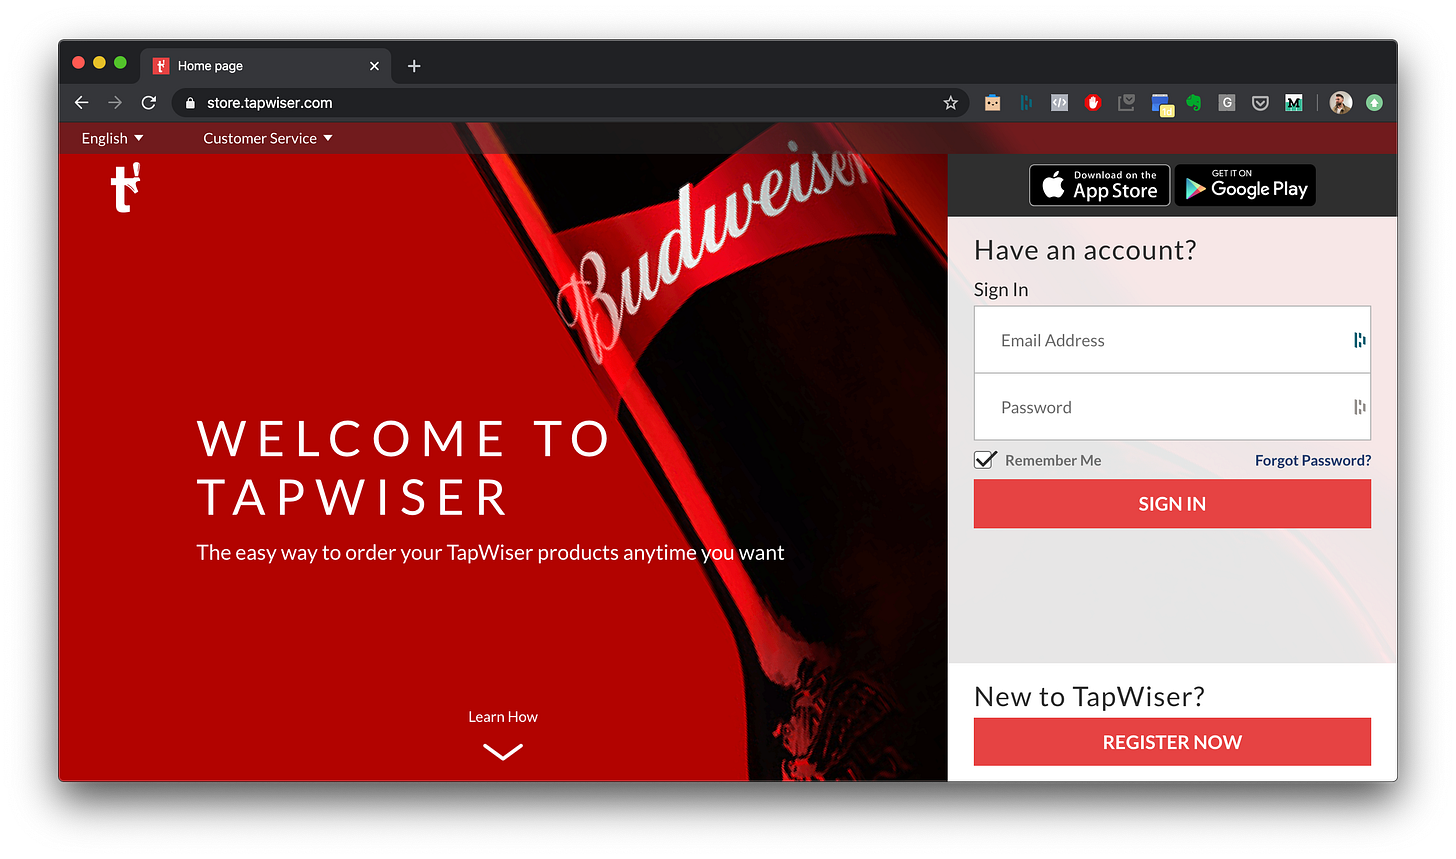This screenshot has width=1456, height=859.
Task: Click the 'WELCOME TO TAPWISER' headline
Action: point(403,467)
